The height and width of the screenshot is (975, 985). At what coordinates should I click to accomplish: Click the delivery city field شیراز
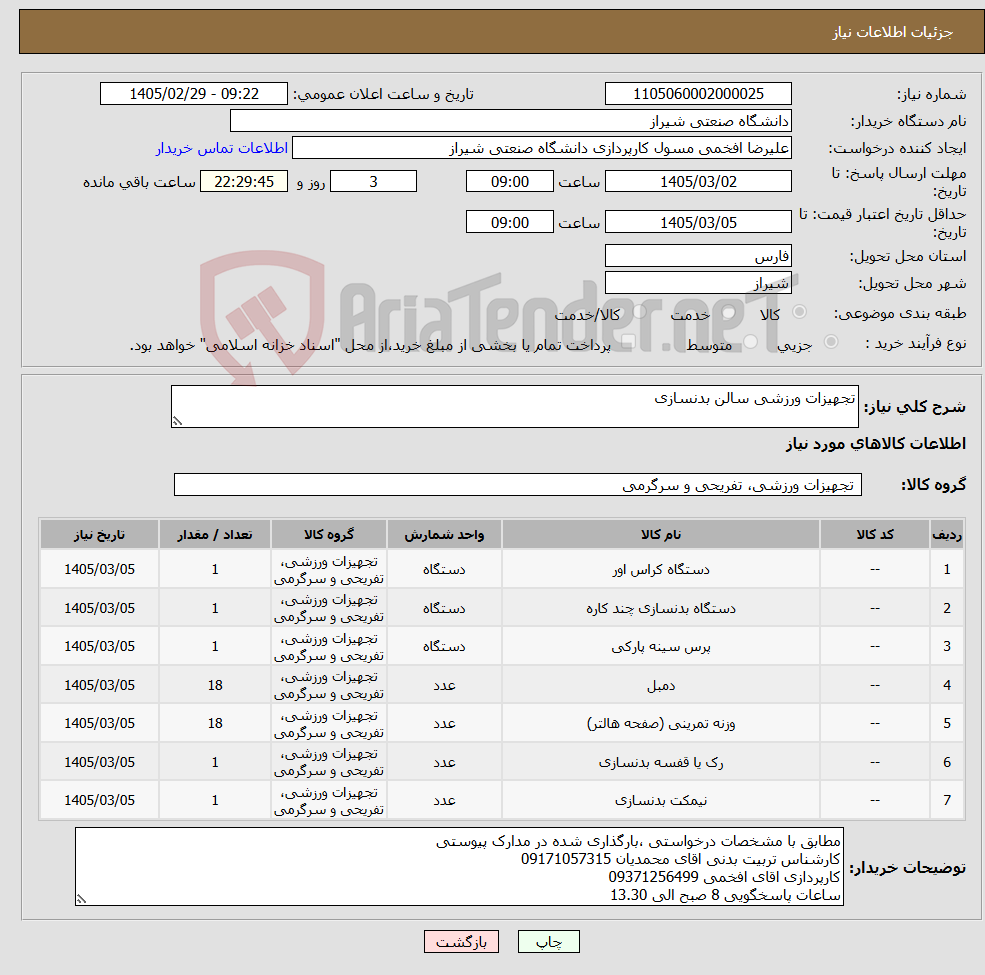[x=698, y=283]
